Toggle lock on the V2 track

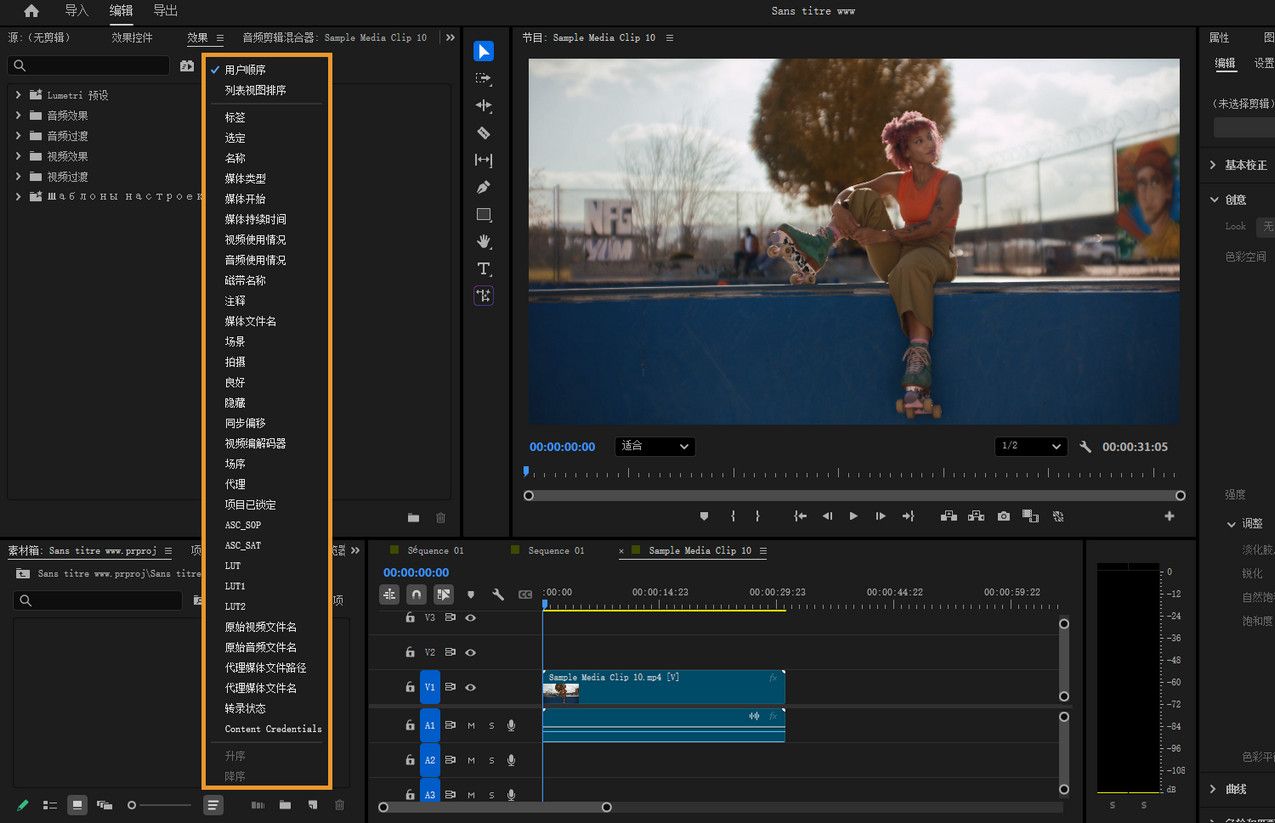point(410,652)
